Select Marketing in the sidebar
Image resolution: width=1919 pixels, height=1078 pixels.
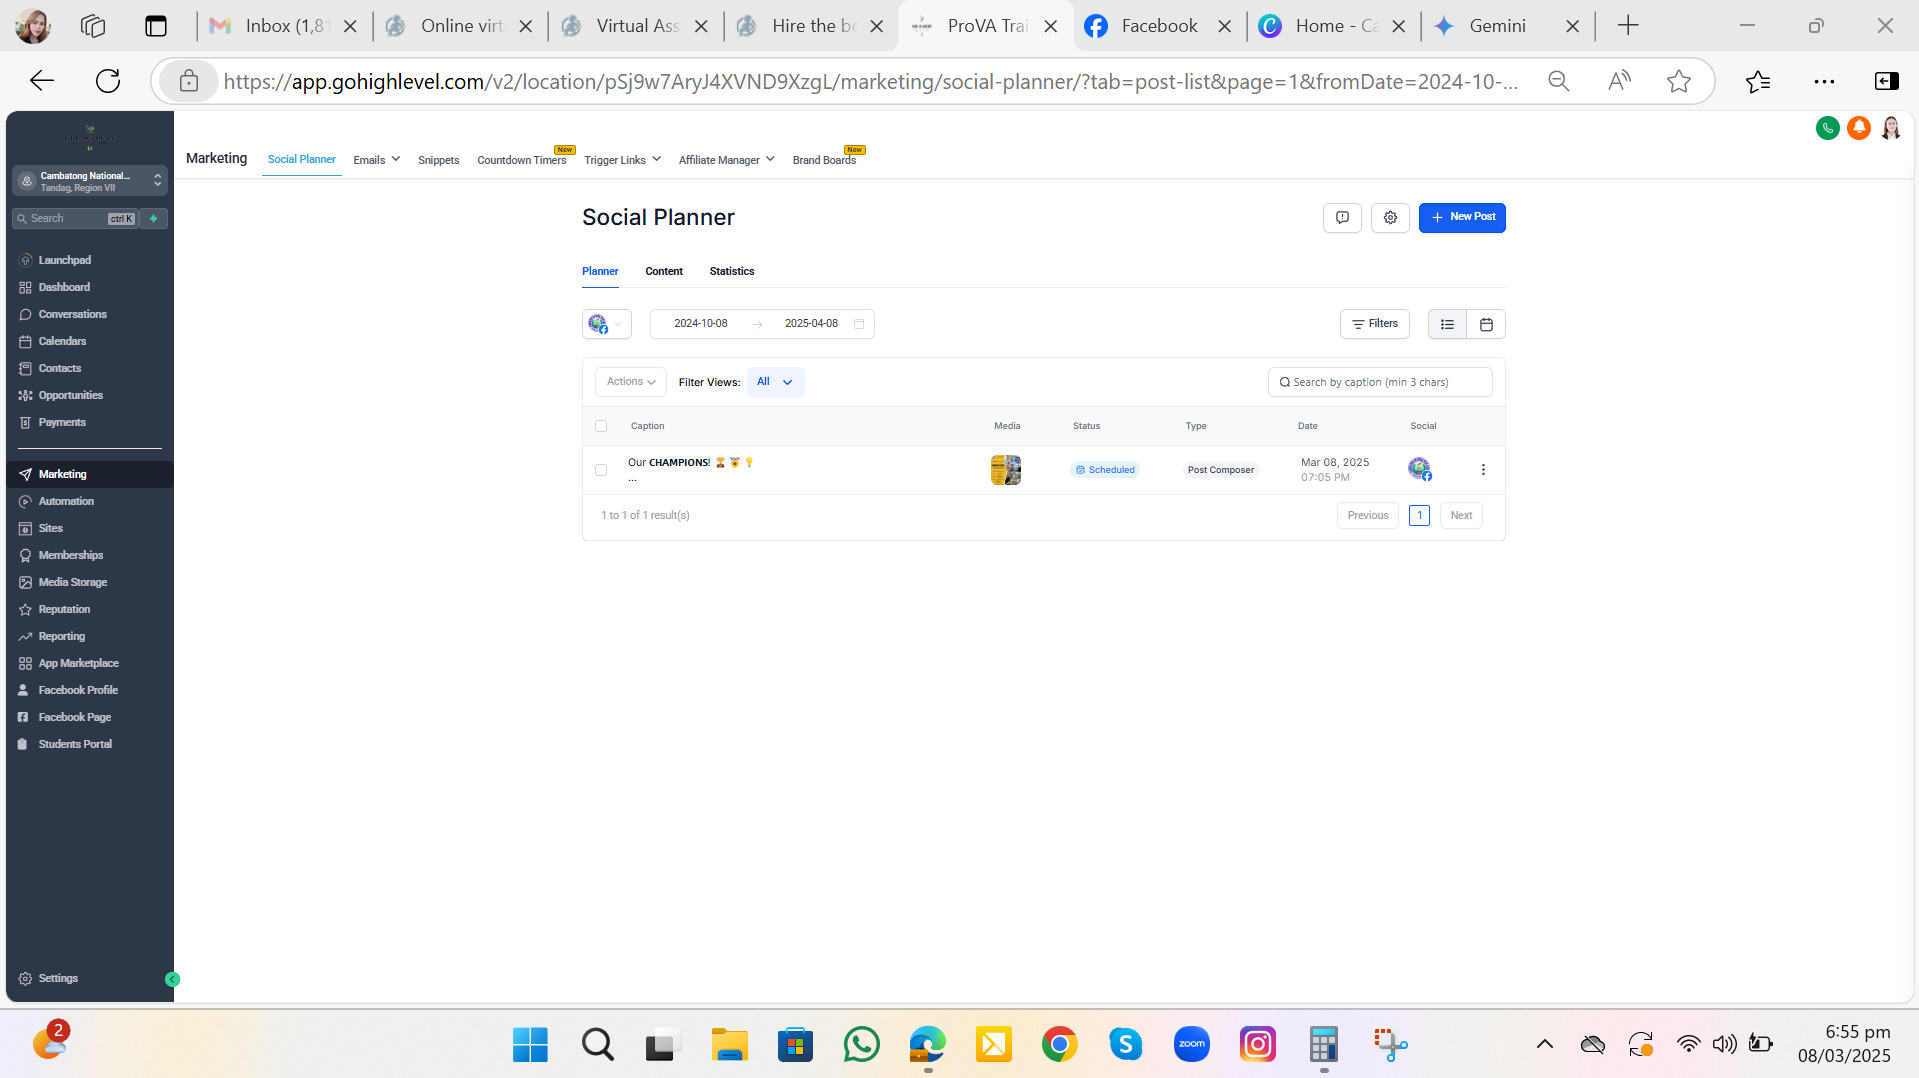click(x=89, y=474)
